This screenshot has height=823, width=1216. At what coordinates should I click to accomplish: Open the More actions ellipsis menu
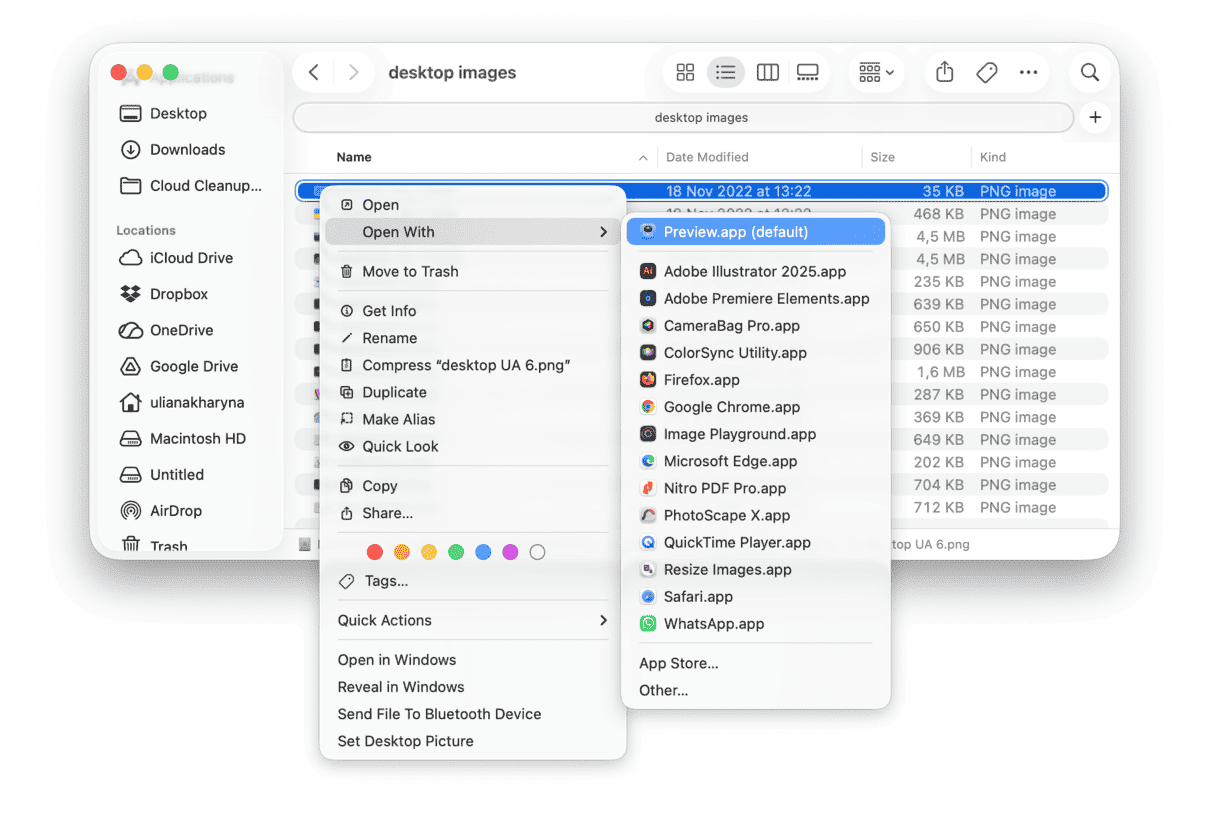[1029, 72]
